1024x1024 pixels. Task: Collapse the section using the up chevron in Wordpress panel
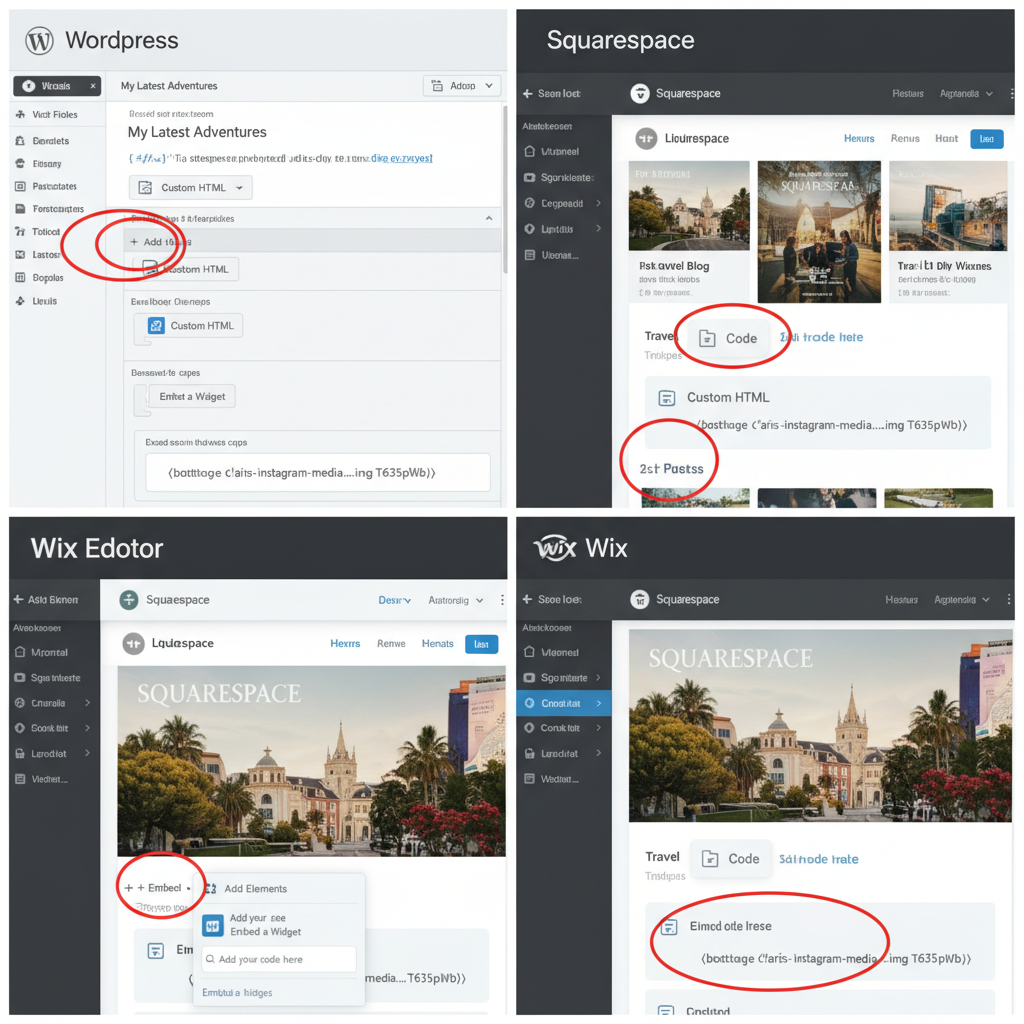(489, 218)
